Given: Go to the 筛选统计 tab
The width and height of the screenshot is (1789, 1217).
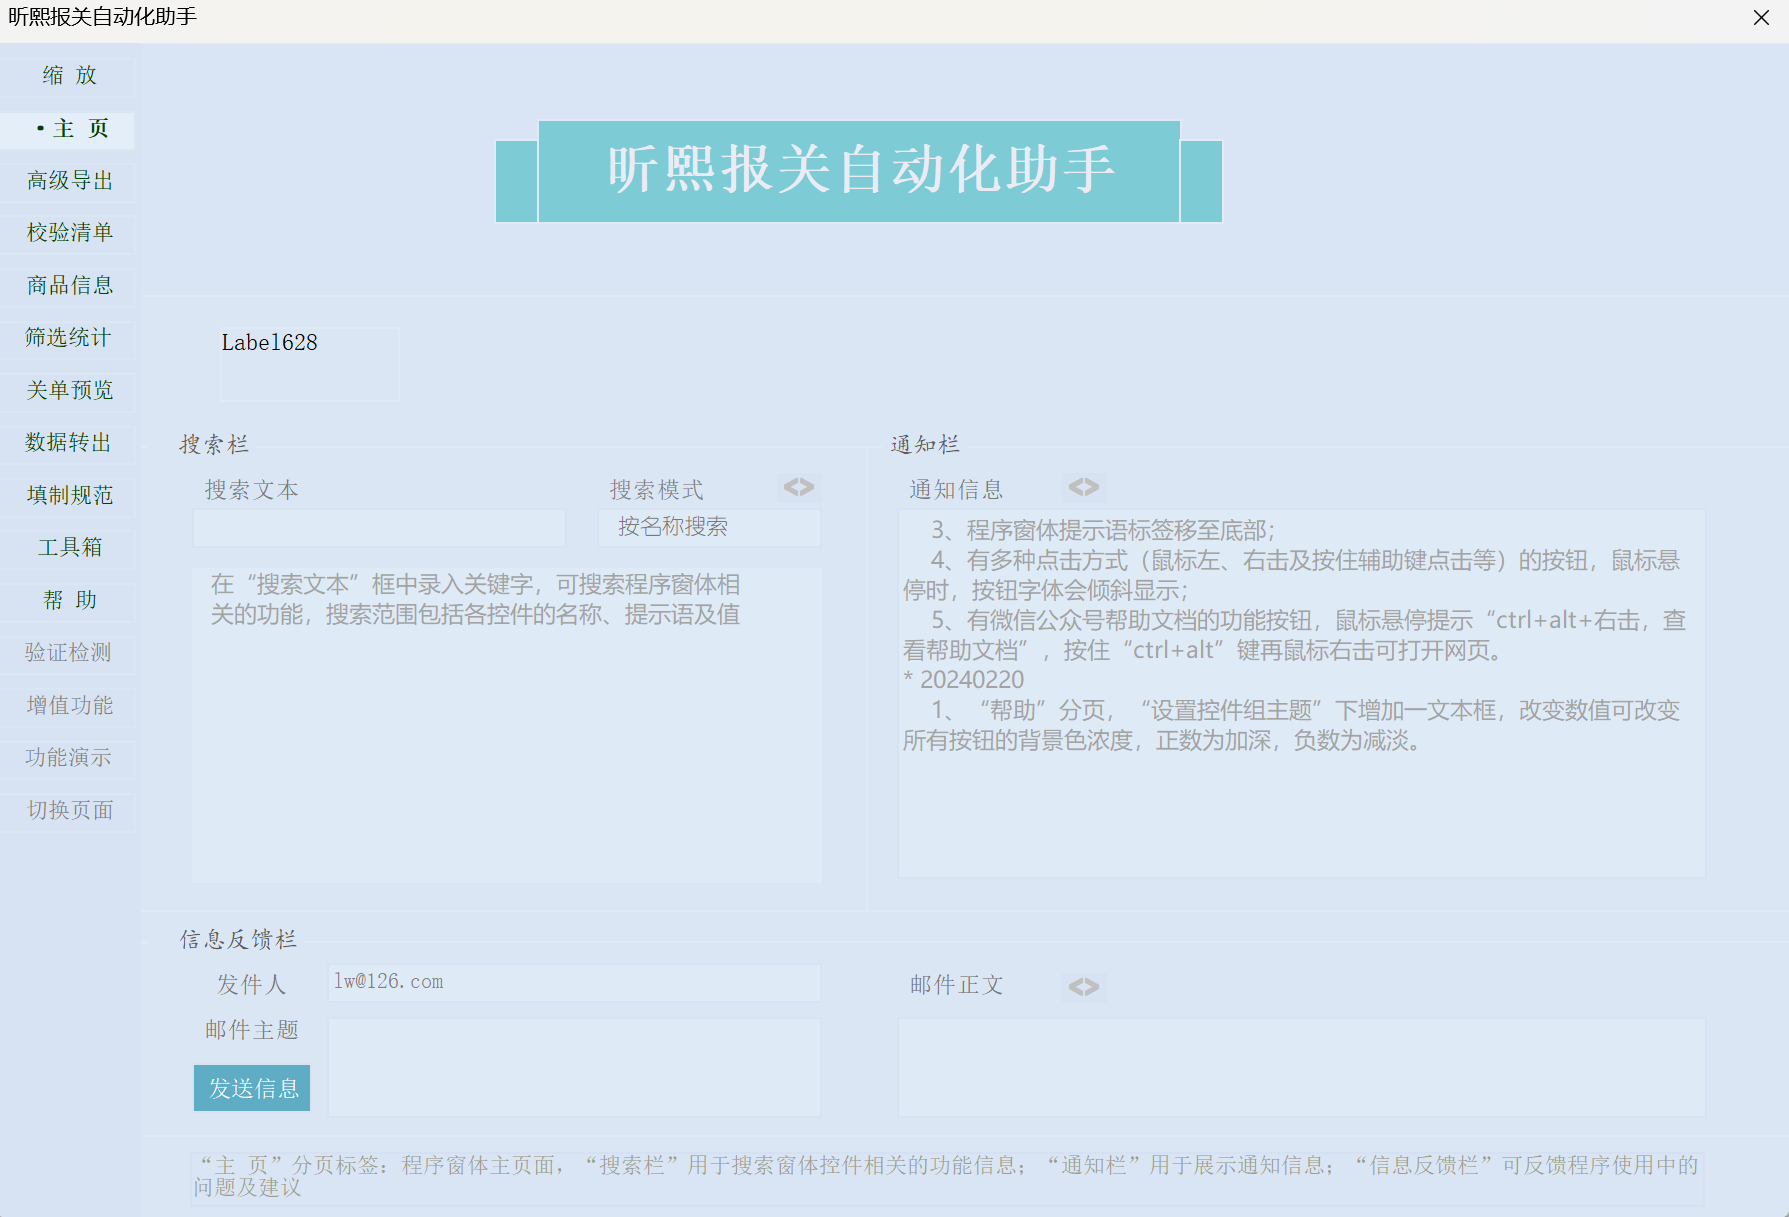Looking at the screenshot, I should [69, 338].
